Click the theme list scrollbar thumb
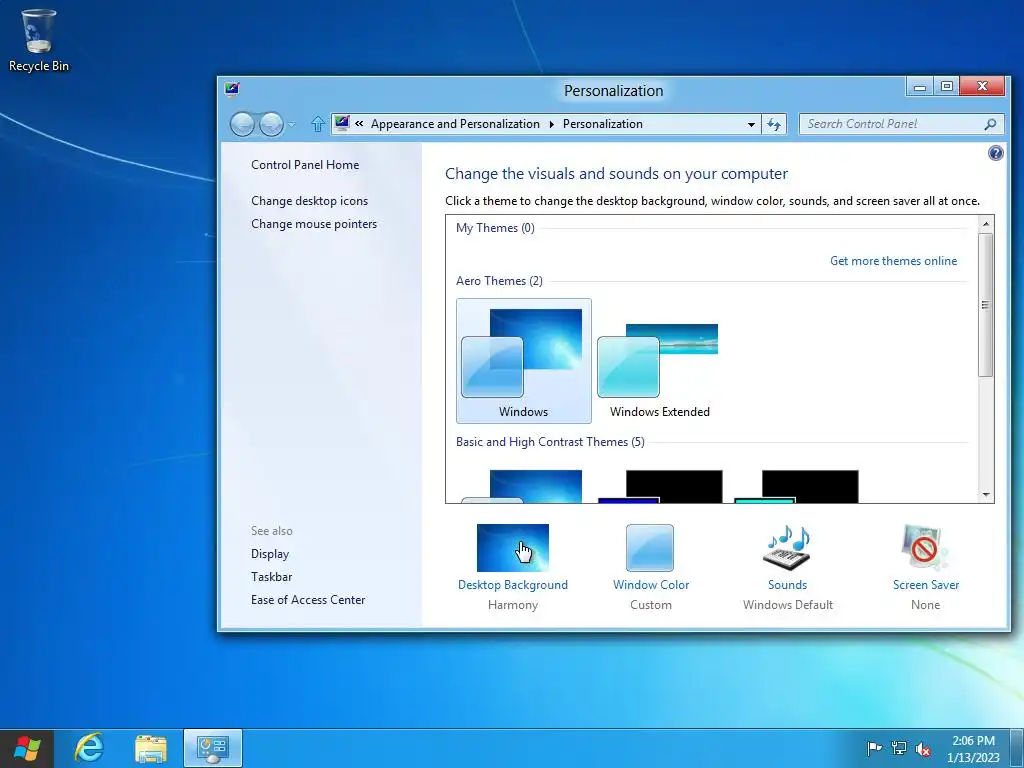 [x=986, y=304]
